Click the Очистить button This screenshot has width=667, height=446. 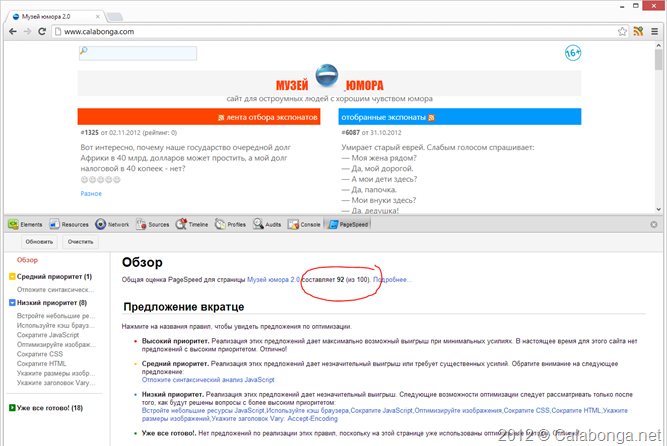(x=80, y=242)
